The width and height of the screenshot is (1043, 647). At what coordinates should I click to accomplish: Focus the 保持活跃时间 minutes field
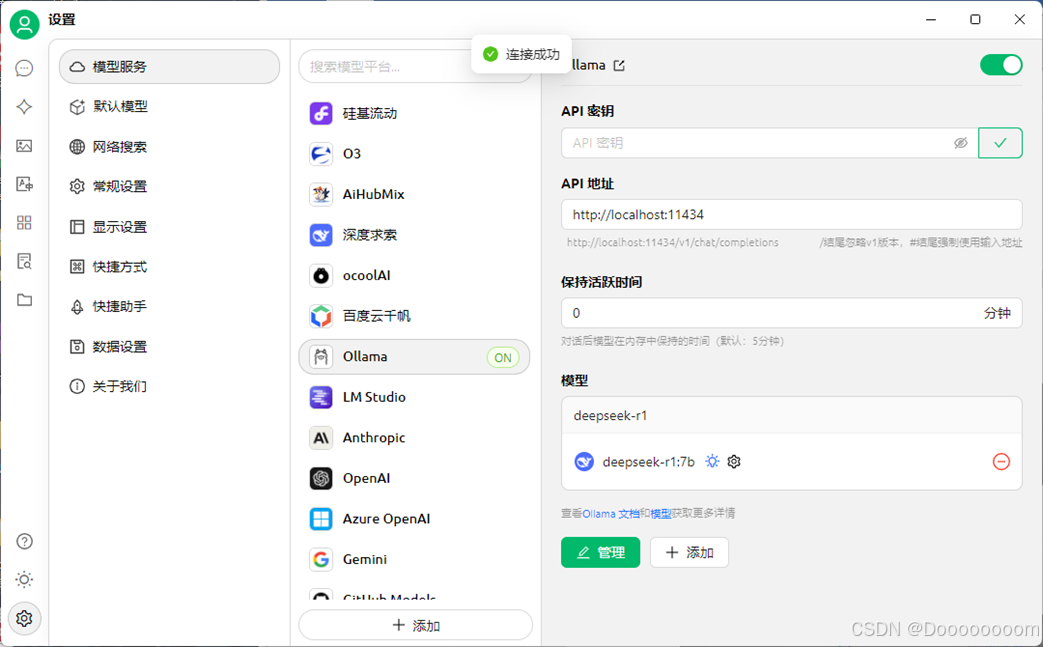point(792,313)
